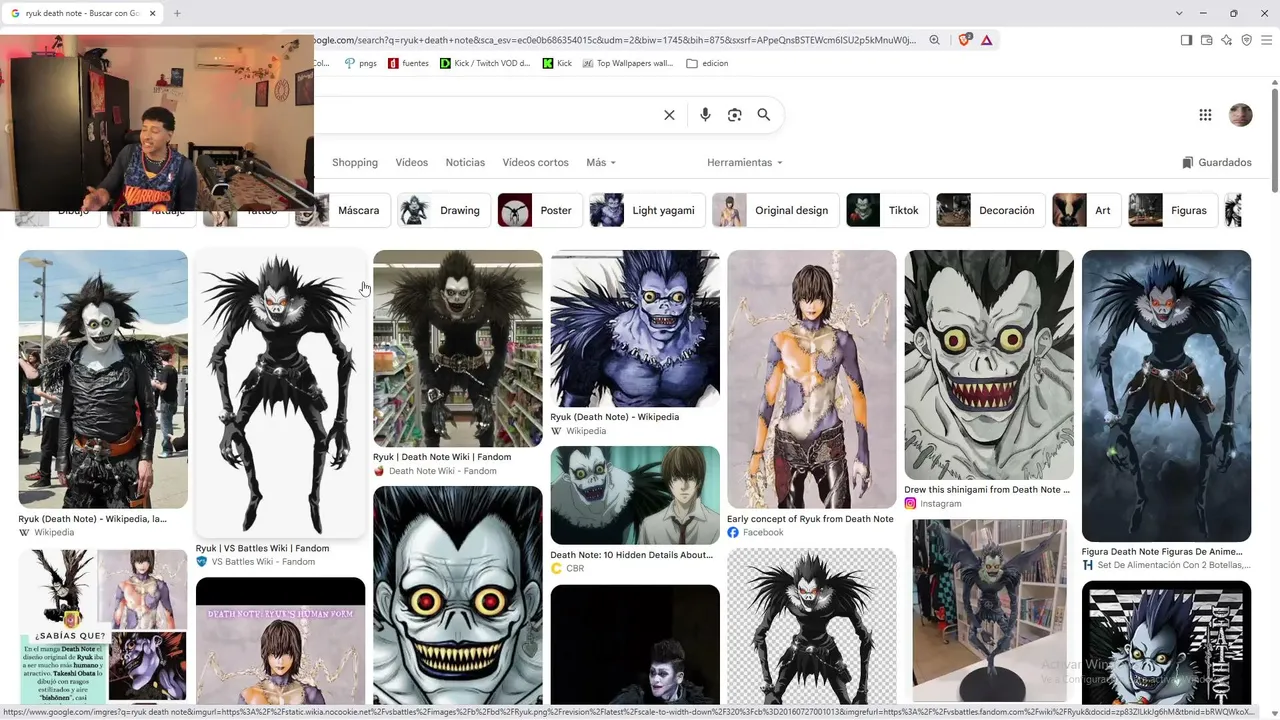Screen dimensions: 1280x720
Task: Open the VS Battles Wiki Ryuk image
Action: (280, 393)
